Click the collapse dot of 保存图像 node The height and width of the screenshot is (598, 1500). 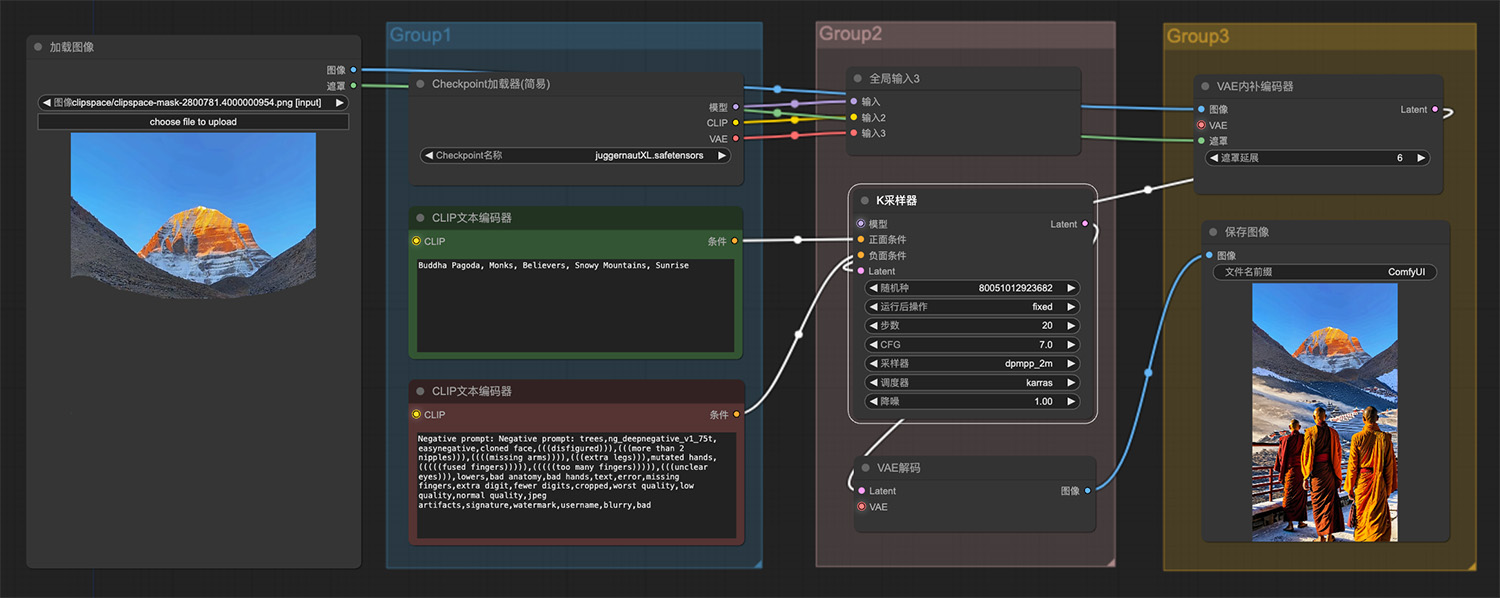click(x=1213, y=232)
